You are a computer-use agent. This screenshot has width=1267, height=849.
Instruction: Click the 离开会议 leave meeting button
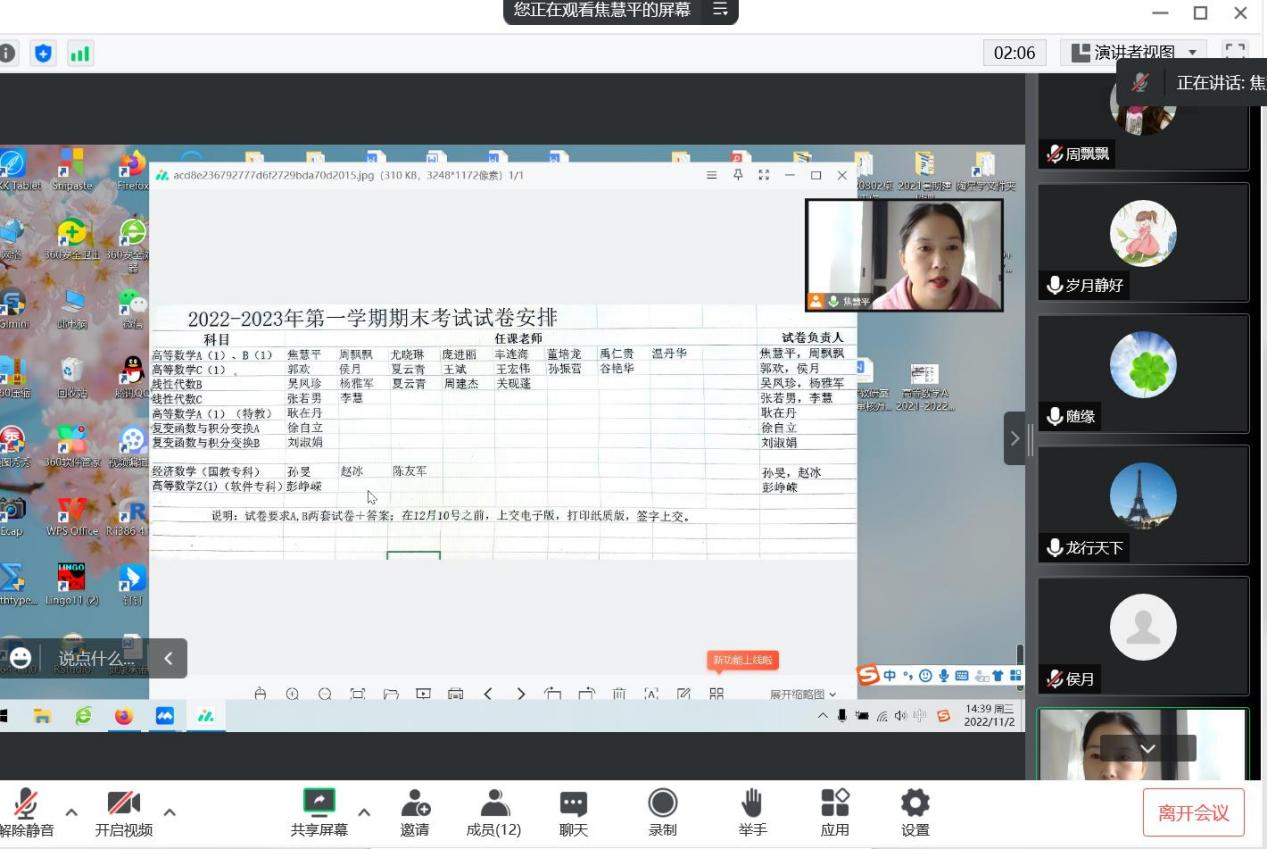pos(1194,812)
